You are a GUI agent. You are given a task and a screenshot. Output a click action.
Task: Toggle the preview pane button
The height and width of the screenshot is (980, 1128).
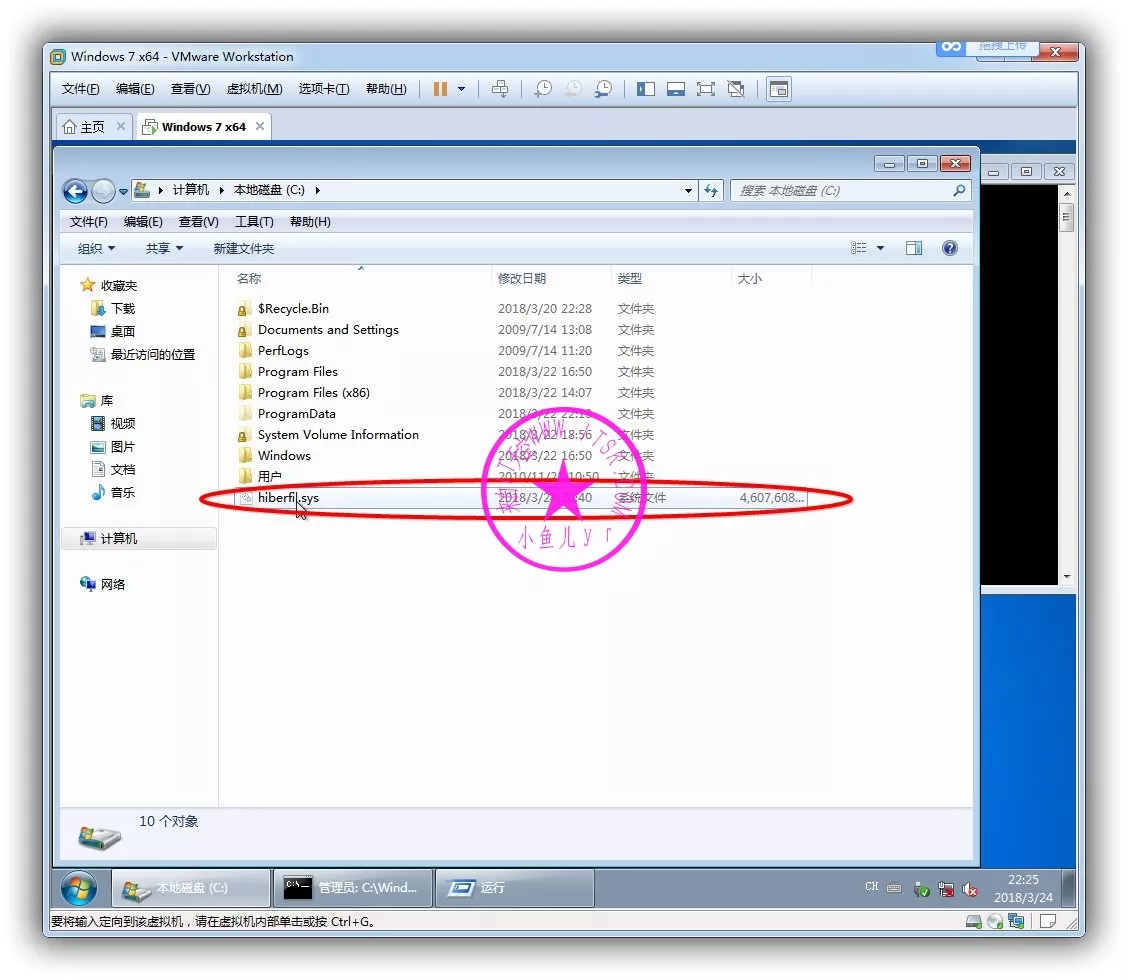914,248
